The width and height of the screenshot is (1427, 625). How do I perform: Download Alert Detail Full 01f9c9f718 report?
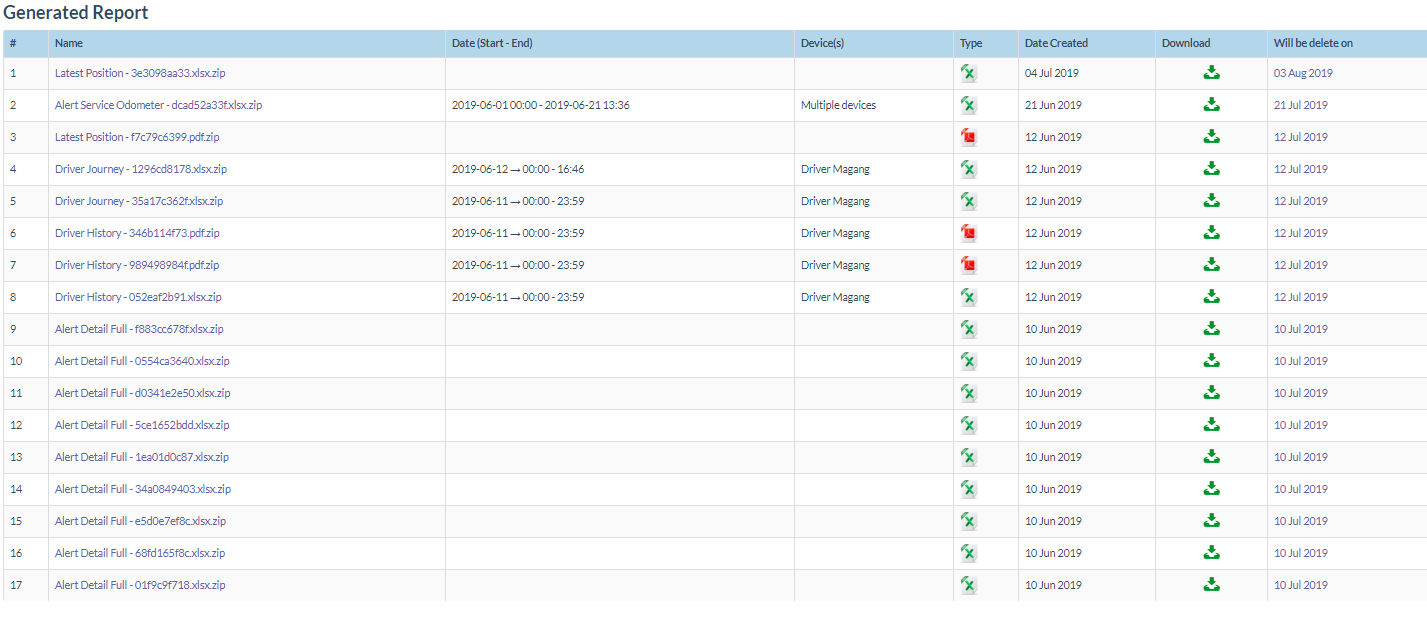coord(1211,585)
